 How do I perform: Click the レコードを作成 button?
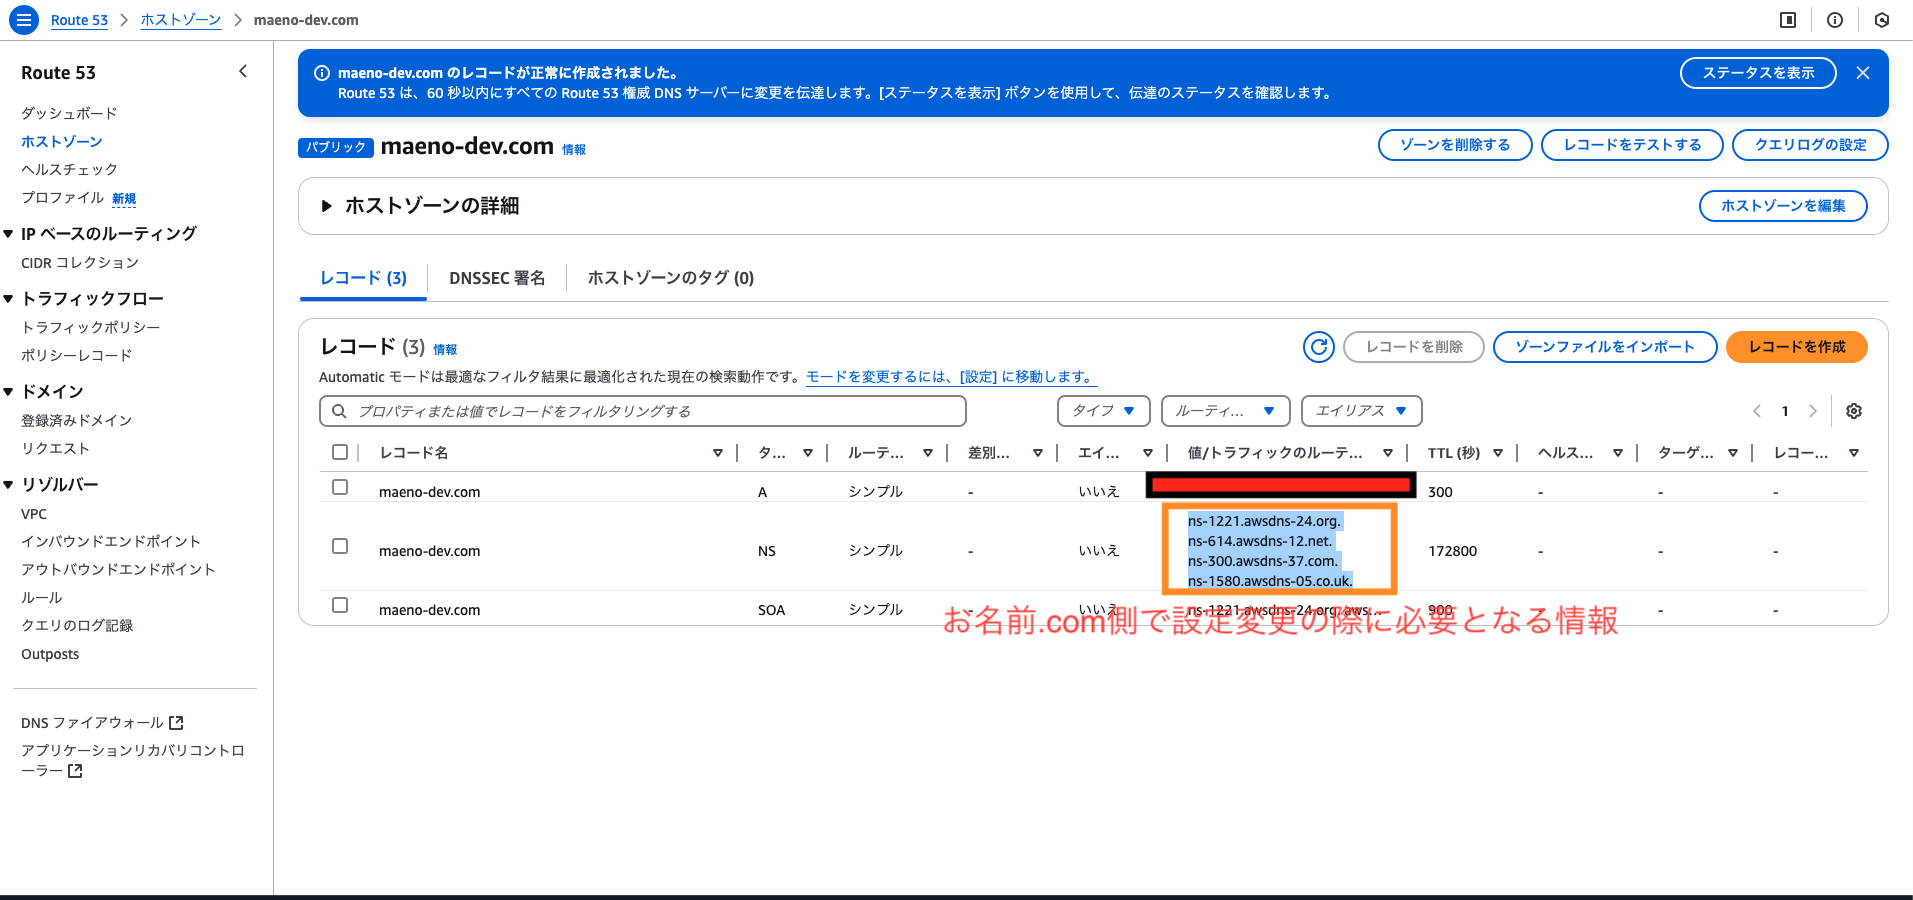1795,347
